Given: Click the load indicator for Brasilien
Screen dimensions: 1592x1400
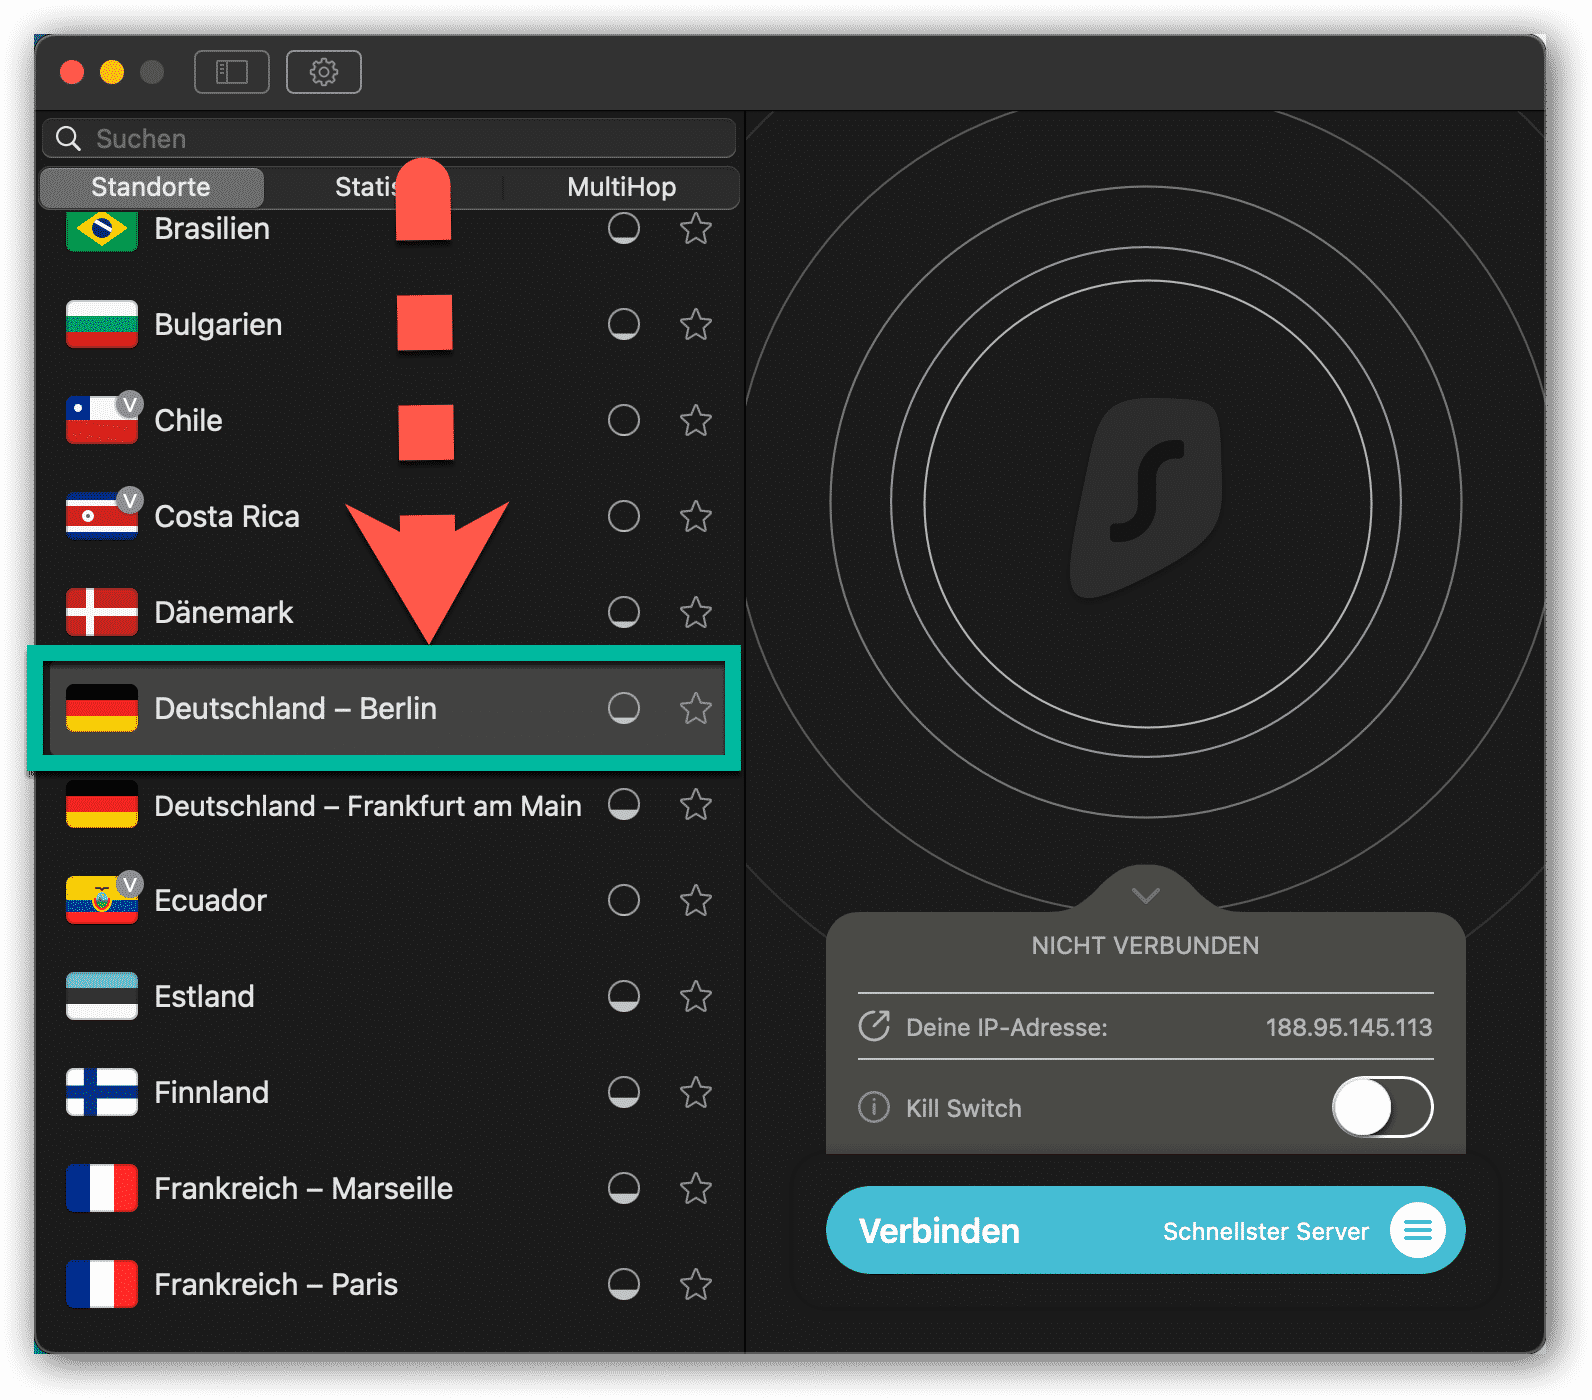Looking at the screenshot, I should [x=624, y=228].
